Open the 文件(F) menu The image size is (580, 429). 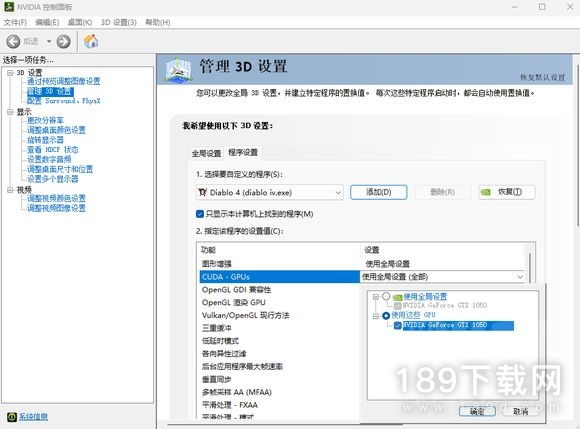15,23
